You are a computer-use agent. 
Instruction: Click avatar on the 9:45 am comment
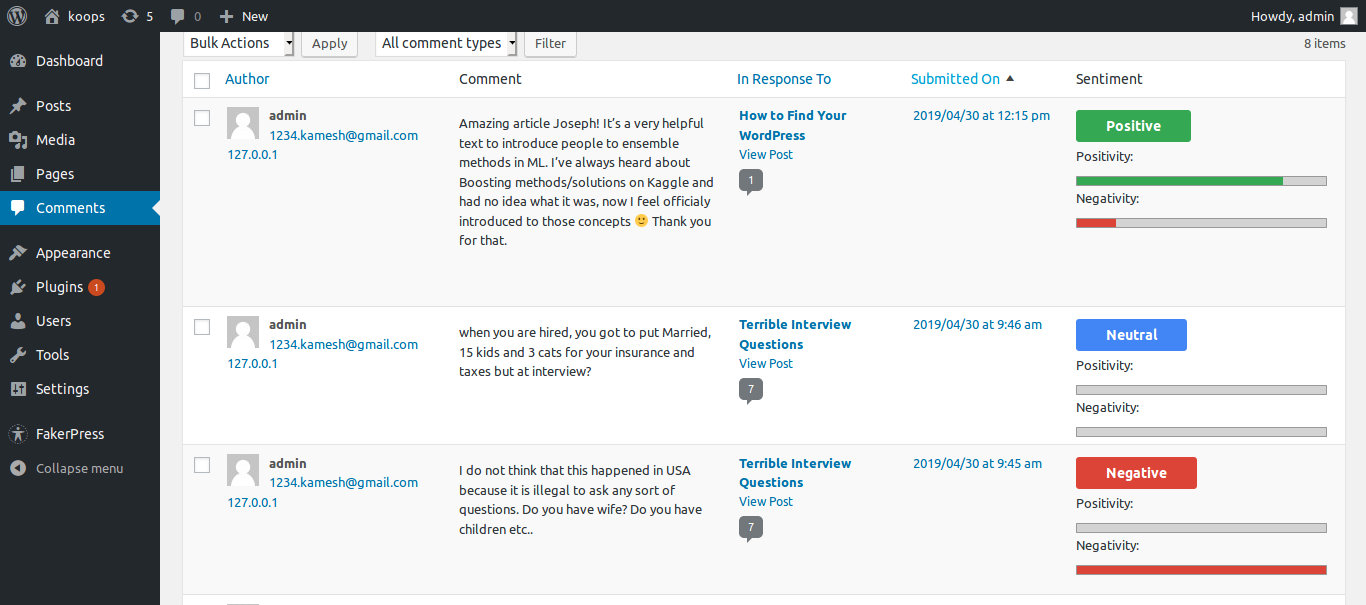[243, 471]
